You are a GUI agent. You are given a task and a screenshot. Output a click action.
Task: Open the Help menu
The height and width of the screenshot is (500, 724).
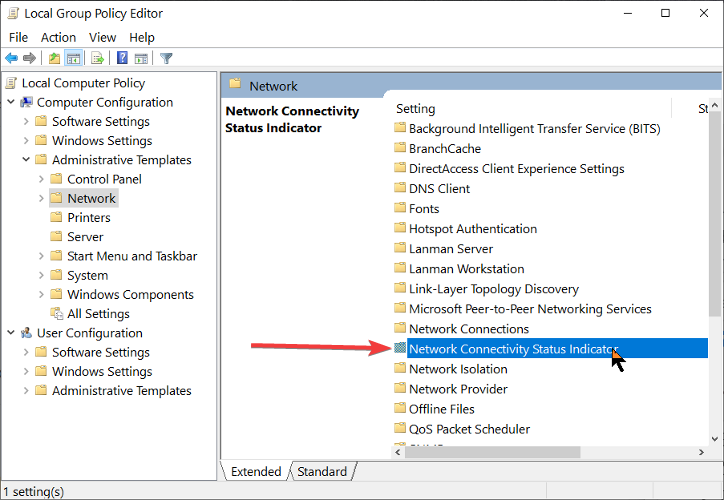[142, 37]
